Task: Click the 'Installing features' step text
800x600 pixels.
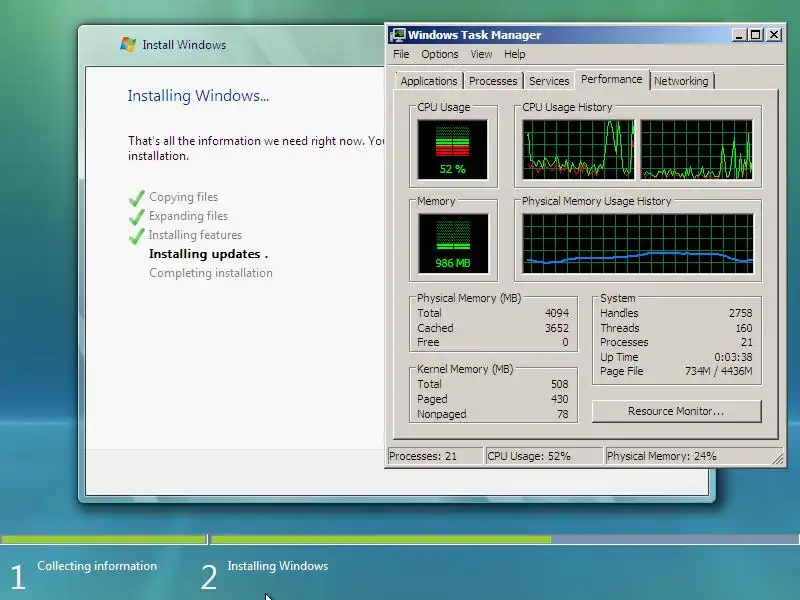Action: point(195,235)
